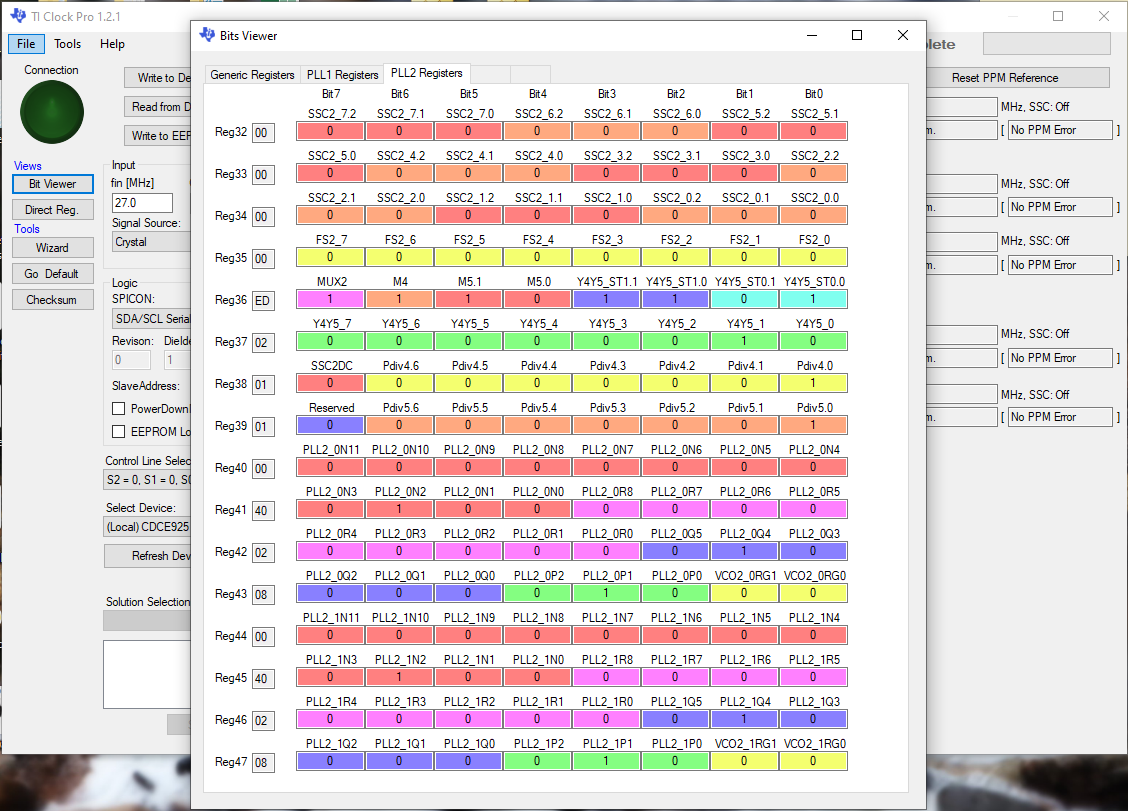Click the Reg37 hex value field
1128x811 pixels.
tap(263, 343)
